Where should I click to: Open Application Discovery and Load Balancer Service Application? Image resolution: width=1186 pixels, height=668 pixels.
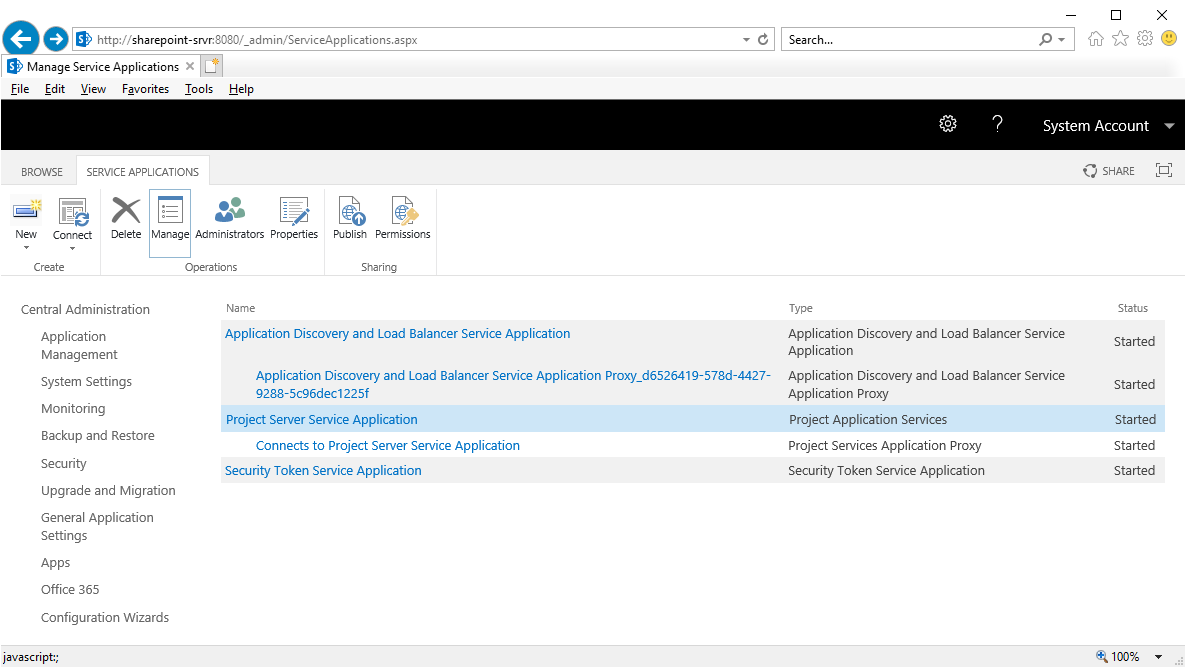click(x=397, y=334)
